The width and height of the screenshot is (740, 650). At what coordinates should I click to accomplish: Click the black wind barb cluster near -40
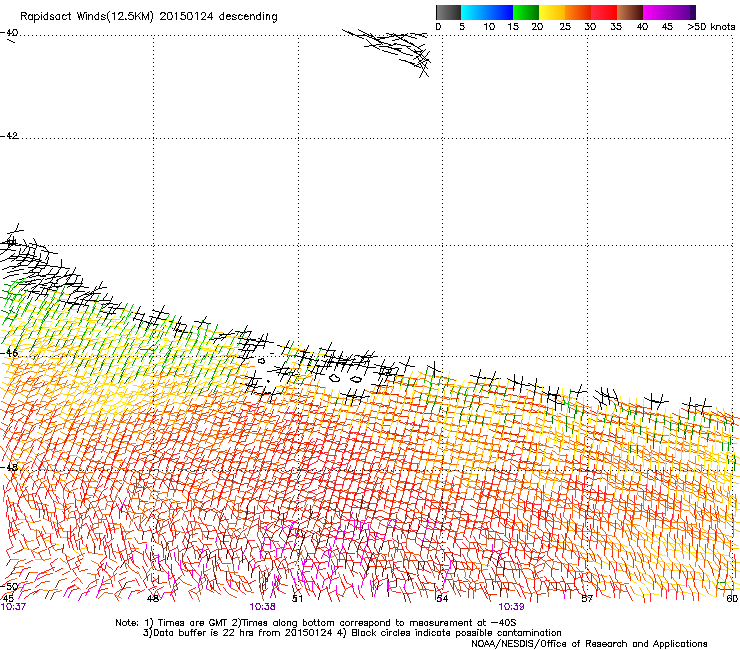(x=387, y=52)
